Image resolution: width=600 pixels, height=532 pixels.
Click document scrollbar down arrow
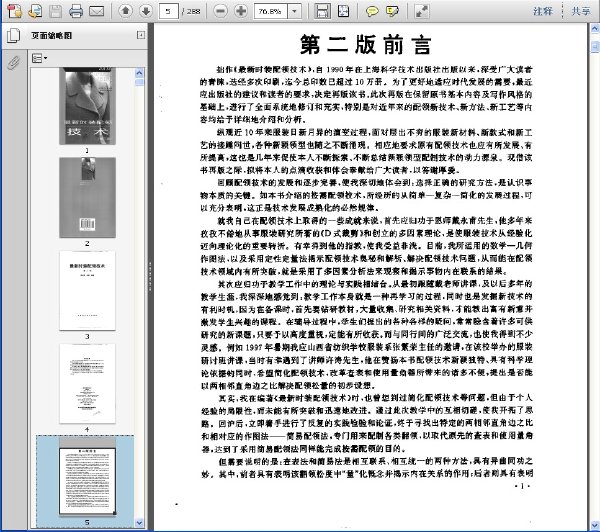tap(595, 525)
